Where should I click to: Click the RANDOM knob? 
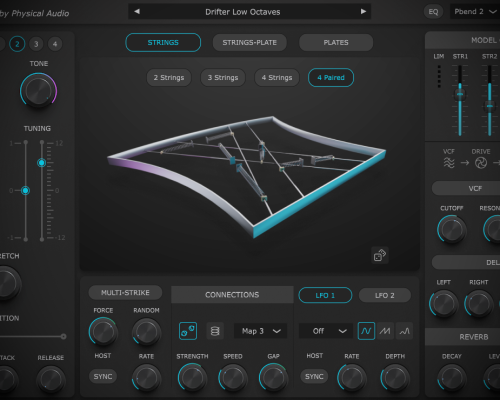[146, 332]
